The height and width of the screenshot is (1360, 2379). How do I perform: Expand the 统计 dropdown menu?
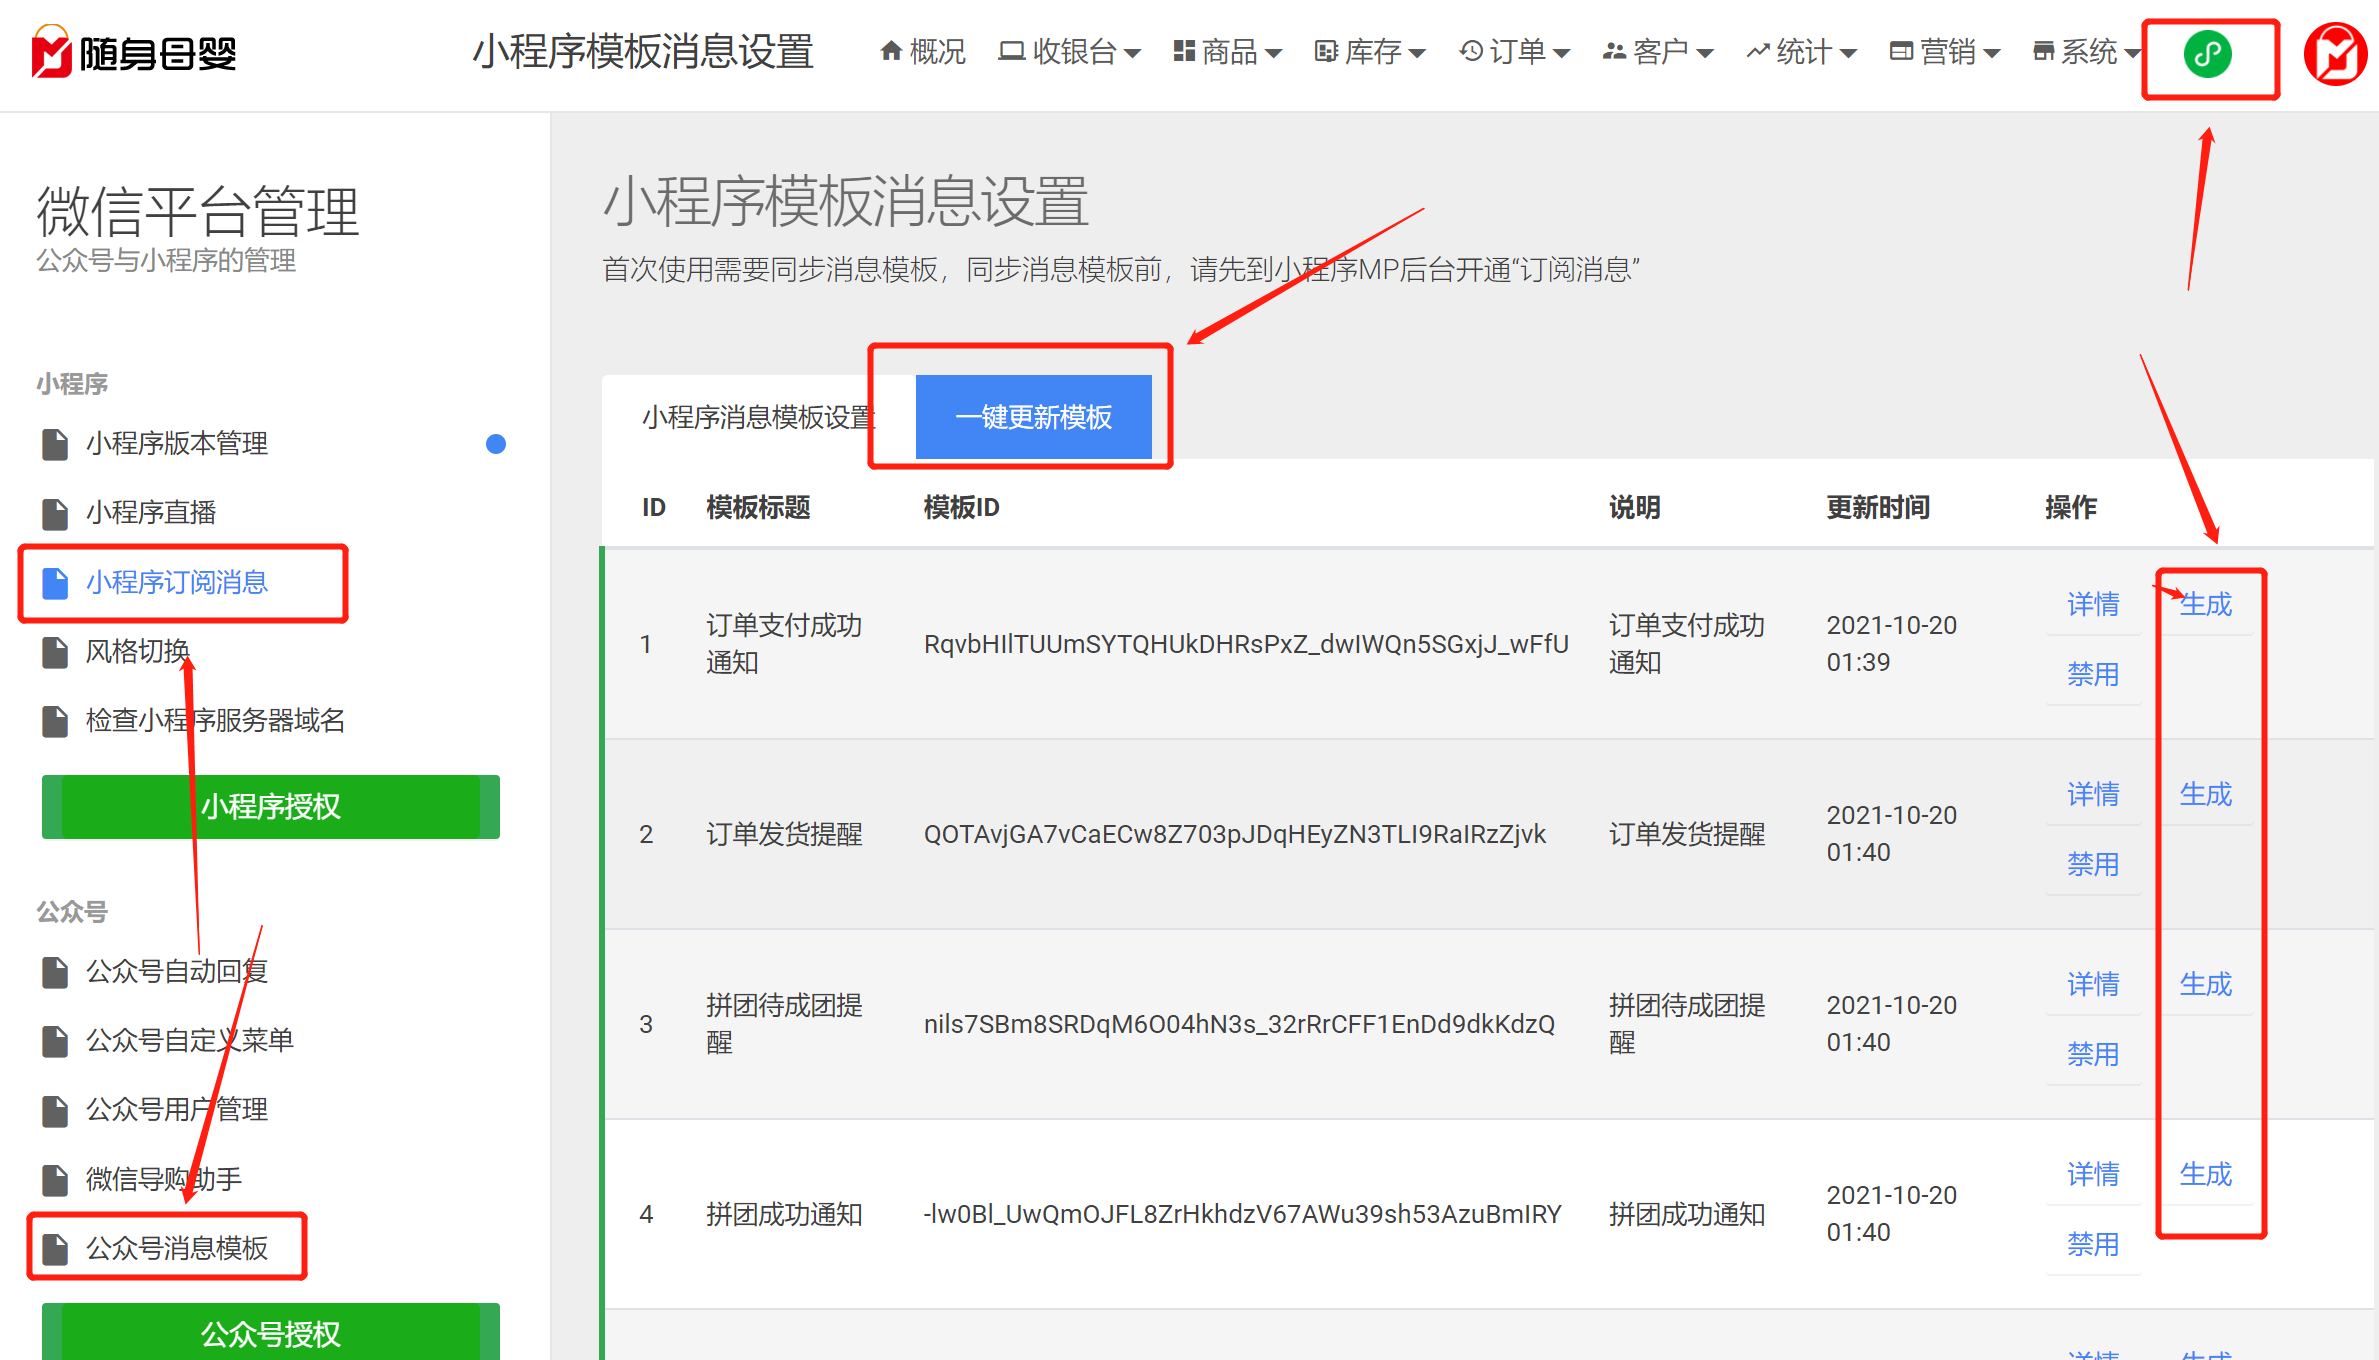pos(1801,51)
